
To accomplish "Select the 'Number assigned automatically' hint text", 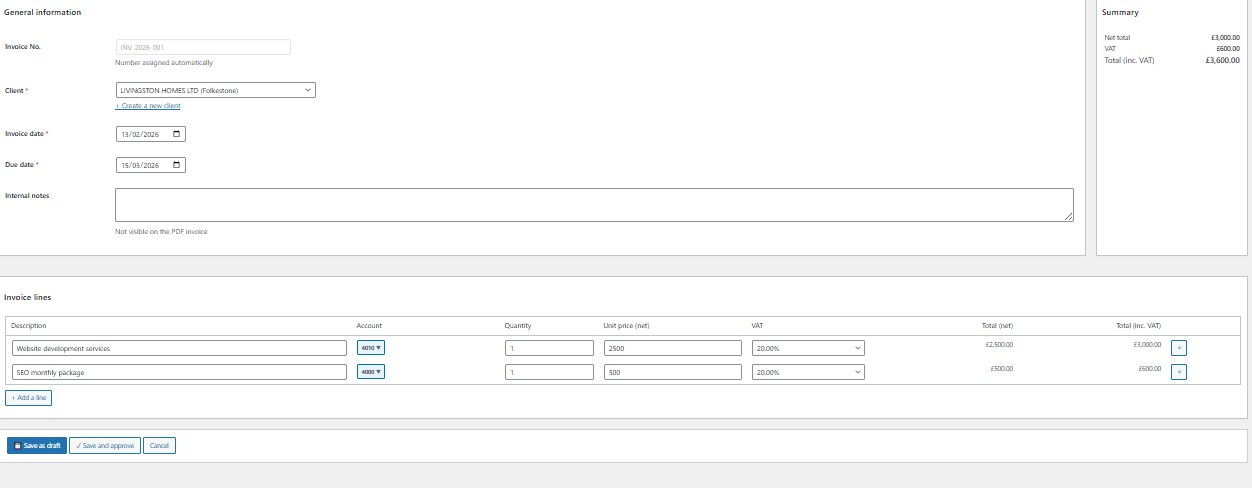I will coord(164,63).
